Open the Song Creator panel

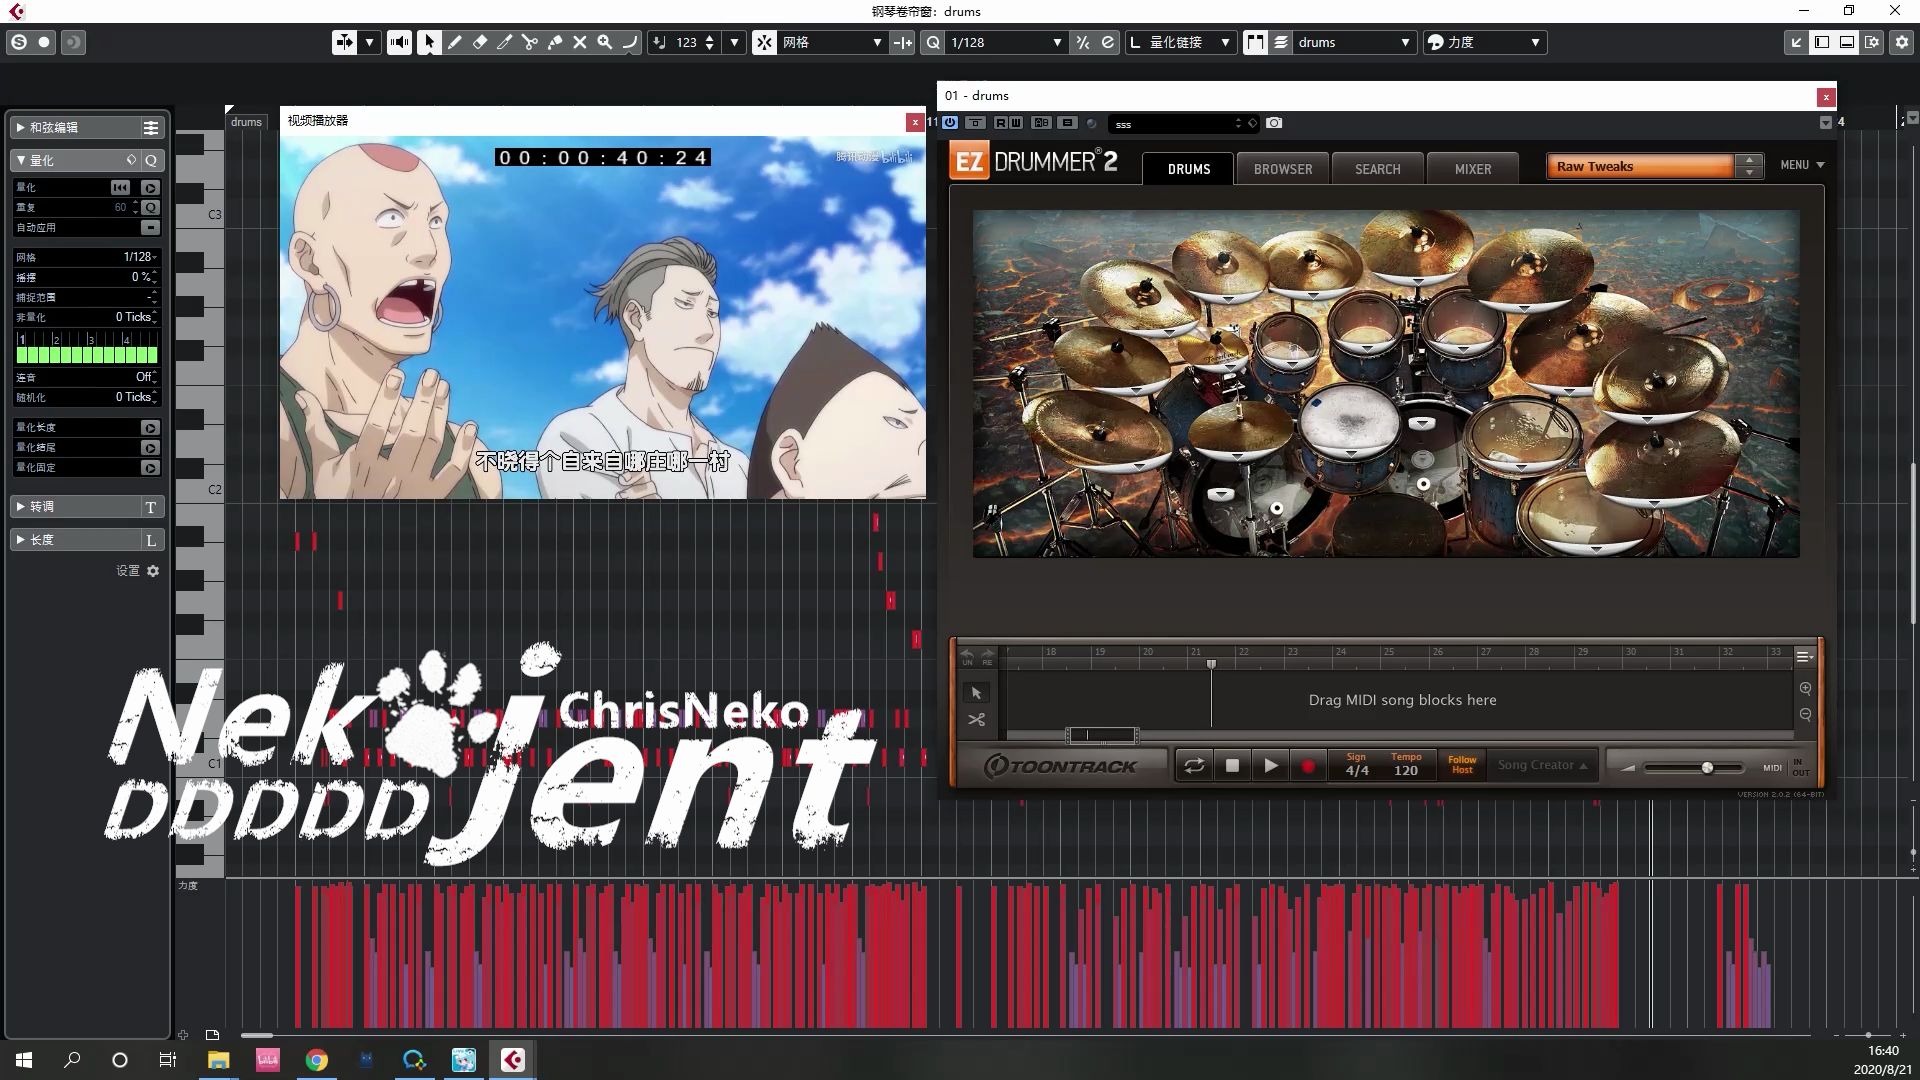(1542, 765)
